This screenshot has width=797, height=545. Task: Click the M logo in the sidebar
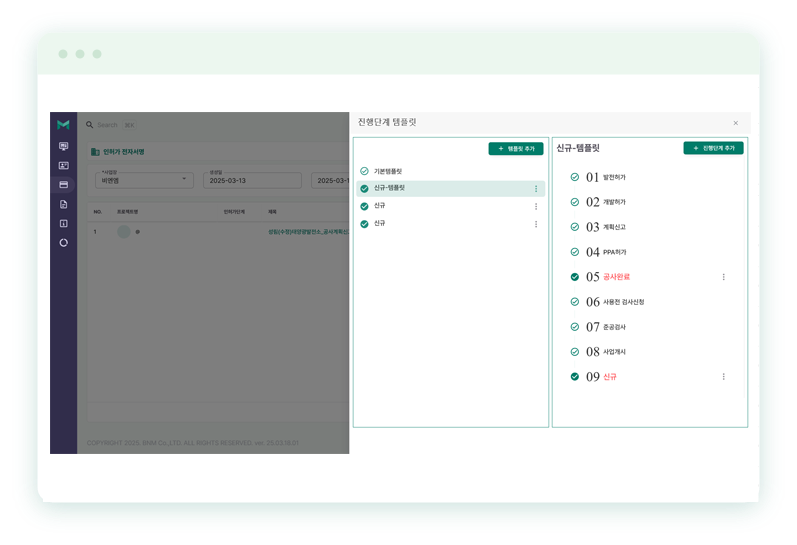click(63, 125)
